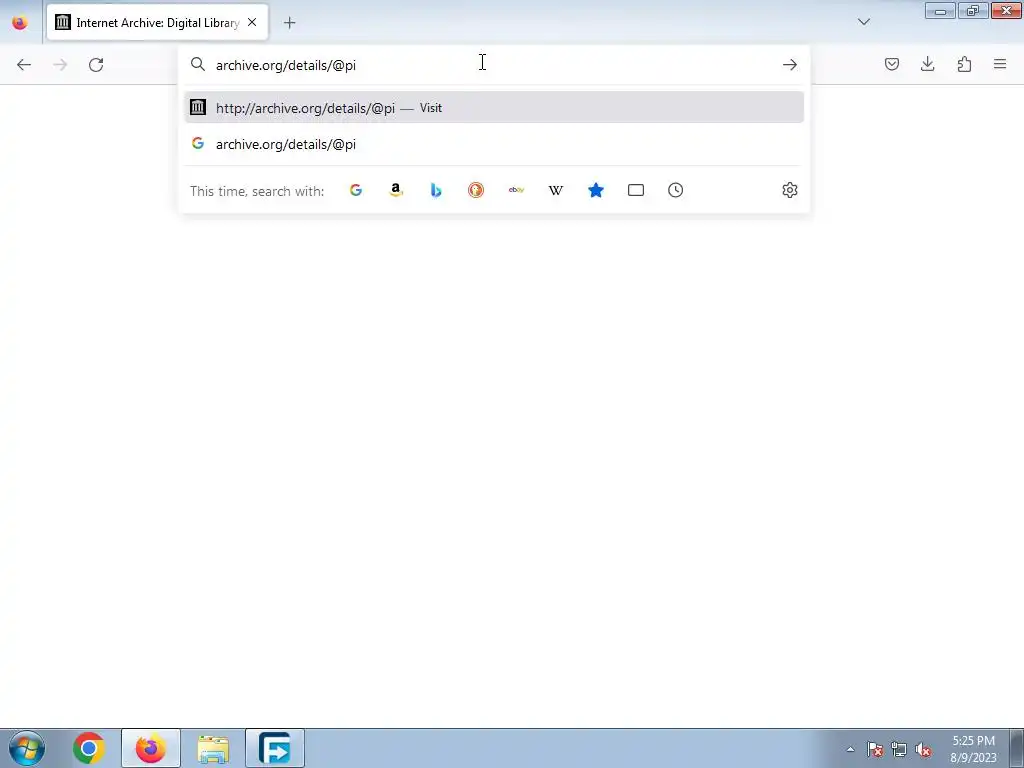The height and width of the screenshot is (768, 1024).
Task: Search this time with eBay
Action: click(x=516, y=190)
